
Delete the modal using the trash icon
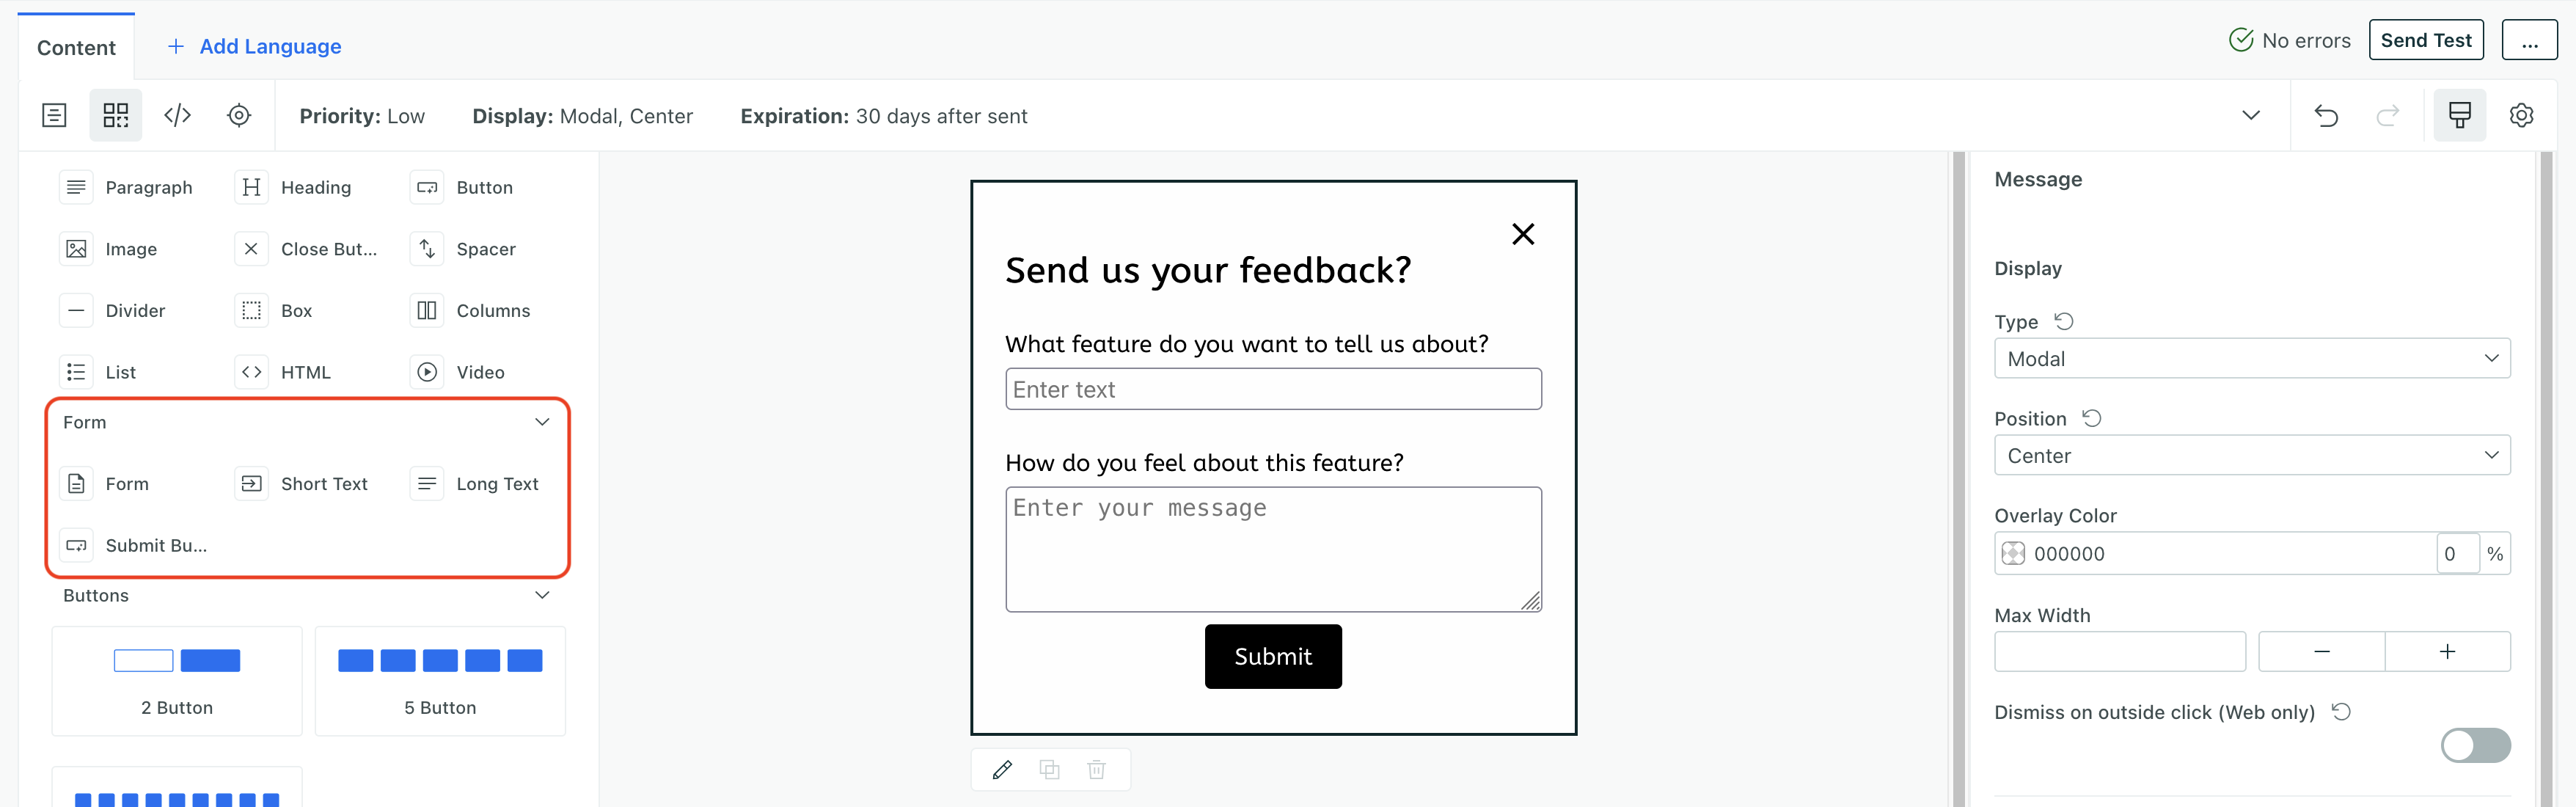[x=1096, y=769]
